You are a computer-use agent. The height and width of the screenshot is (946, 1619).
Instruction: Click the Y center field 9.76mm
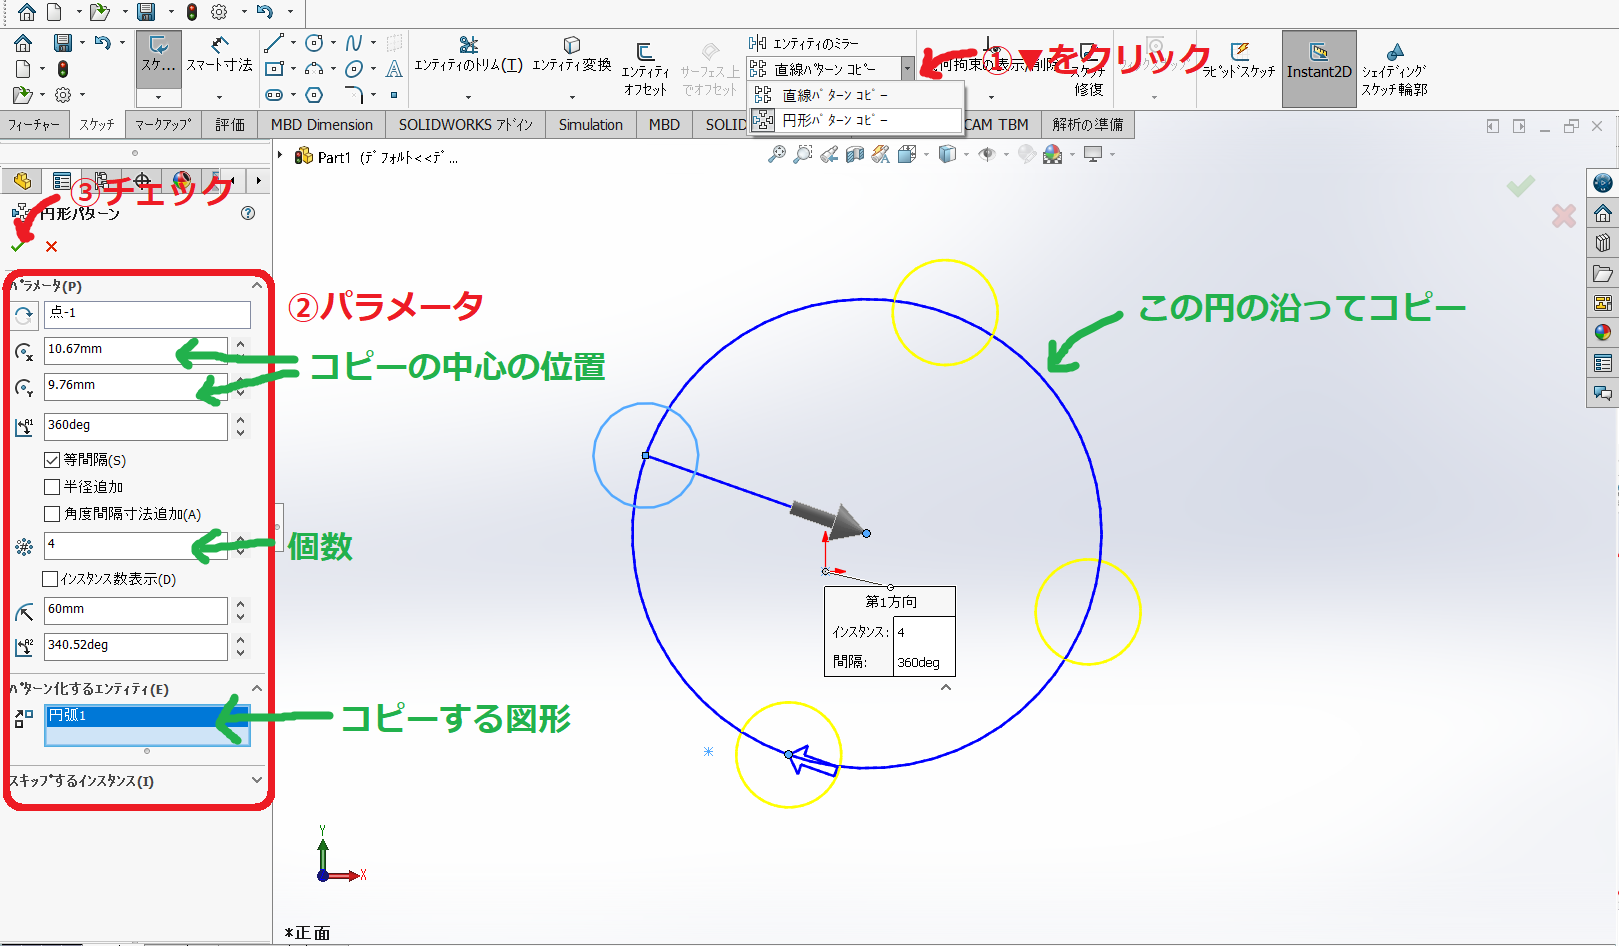[136, 386]
